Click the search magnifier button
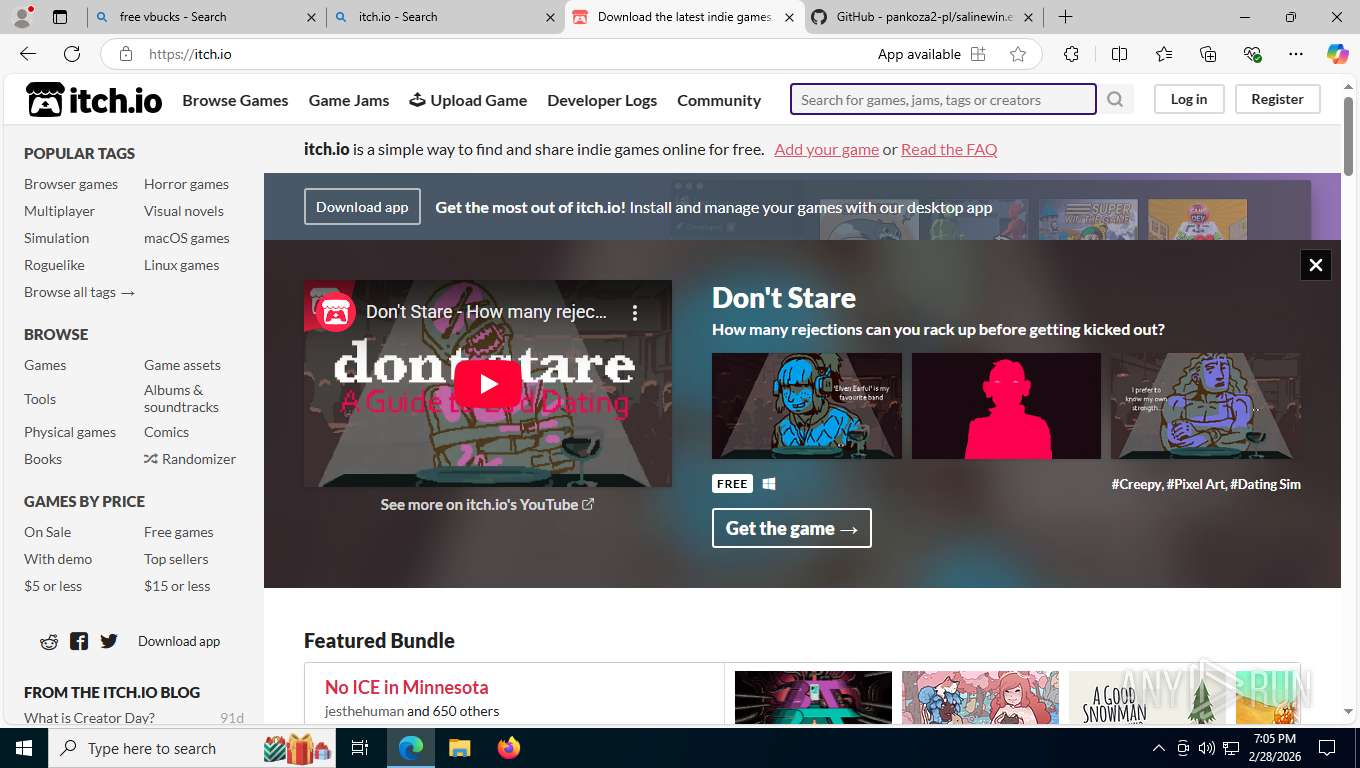The width and height of the screenshot is (1360, 768). tap(1115, 99)
